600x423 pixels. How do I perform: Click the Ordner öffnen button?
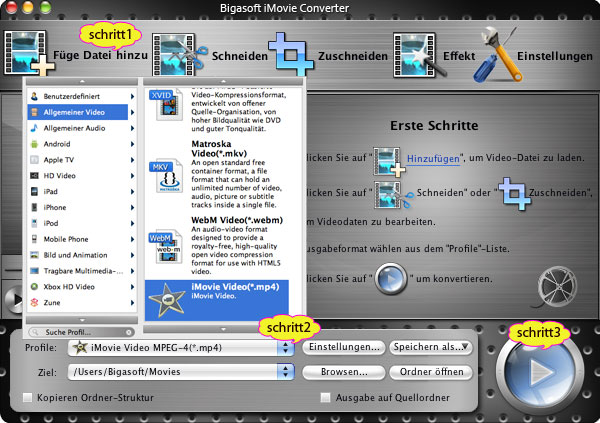click(431, 372)
